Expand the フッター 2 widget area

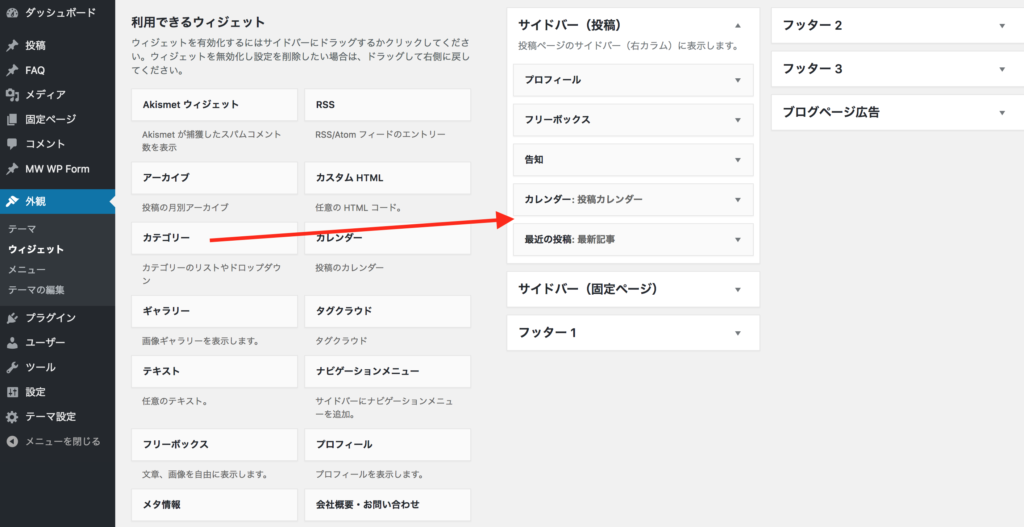1002,25
